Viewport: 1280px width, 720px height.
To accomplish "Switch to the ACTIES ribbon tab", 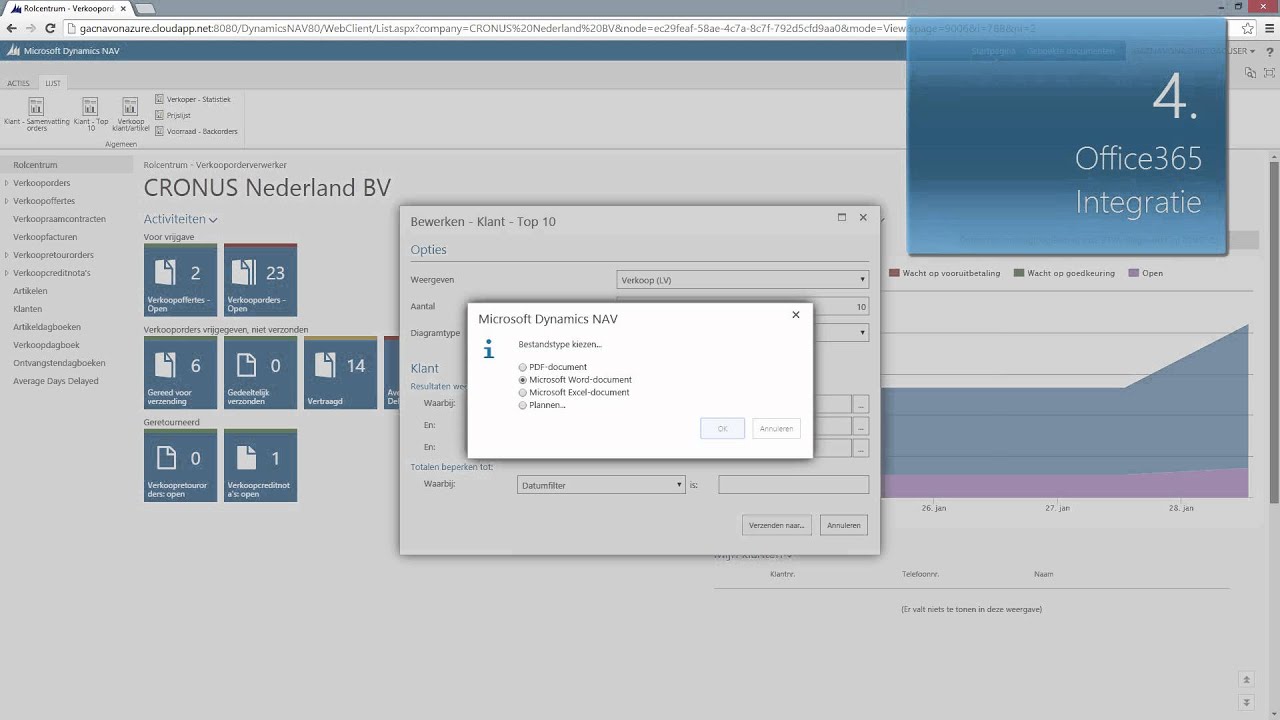I will click(x=18, y=83).
